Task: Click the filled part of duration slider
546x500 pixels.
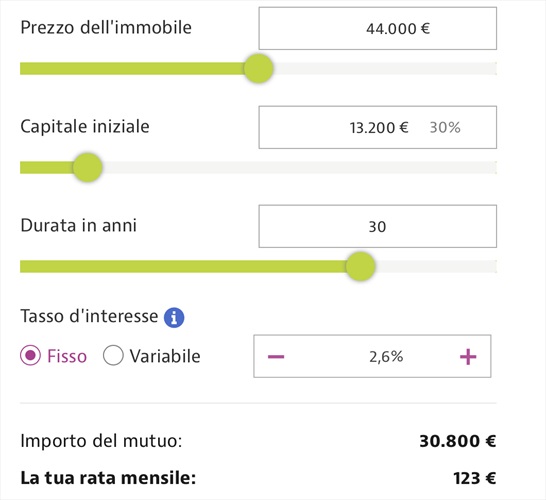Action: tap(183, 266)
